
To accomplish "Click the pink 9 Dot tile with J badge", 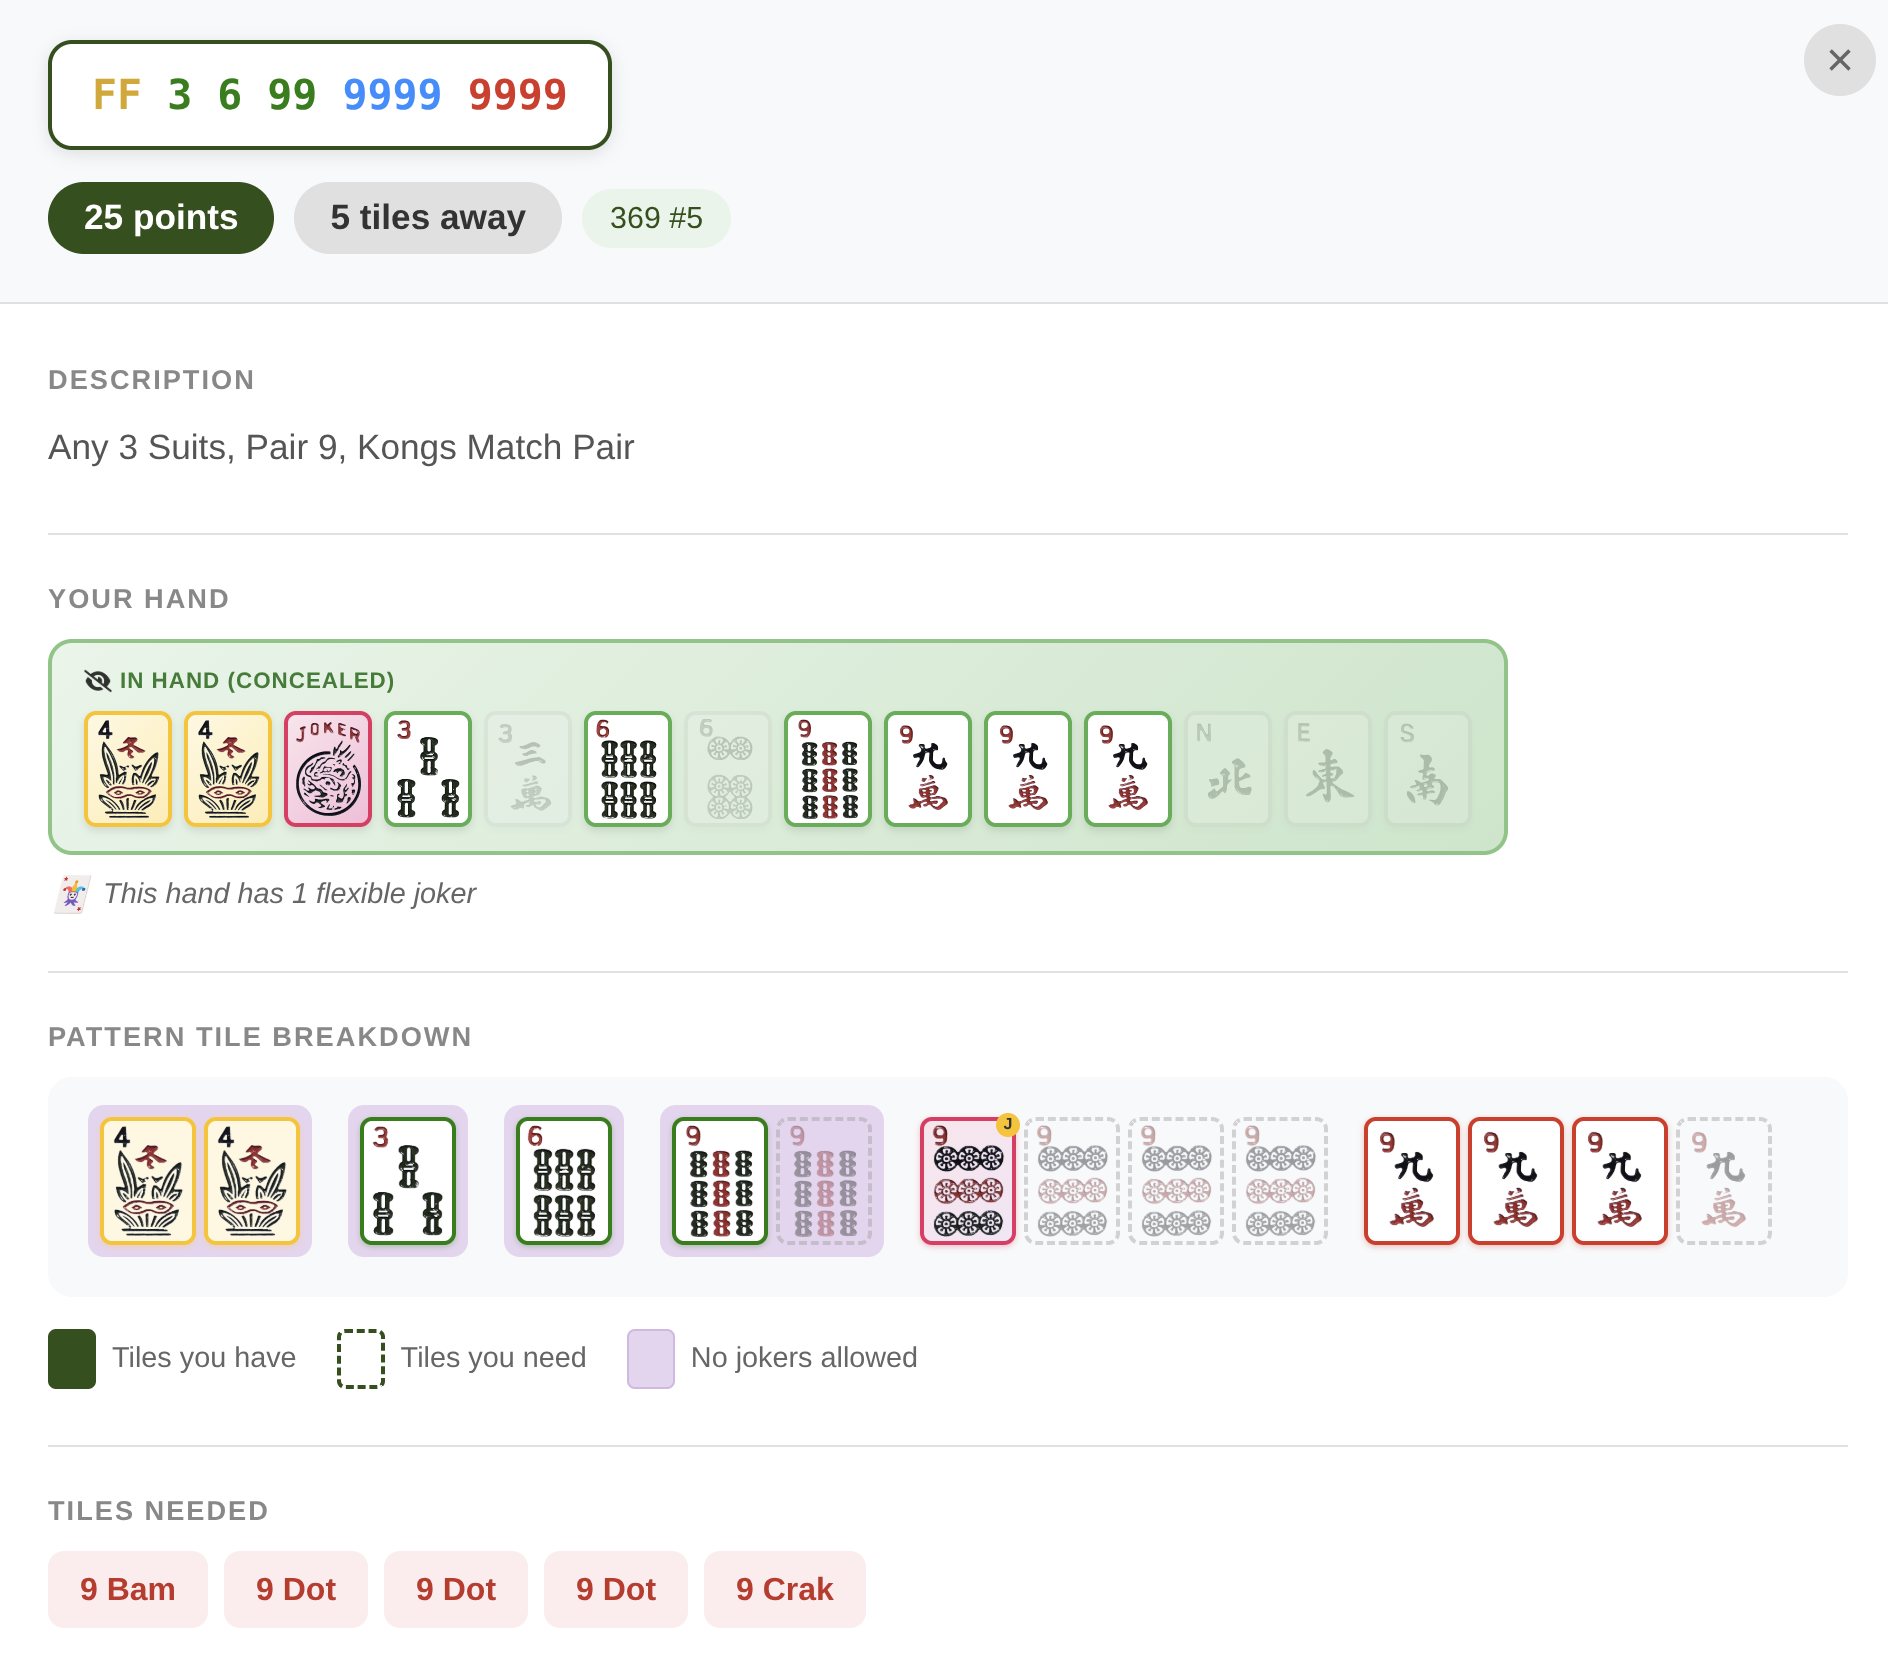I will pyautogui.click(x=967, y=1181).
